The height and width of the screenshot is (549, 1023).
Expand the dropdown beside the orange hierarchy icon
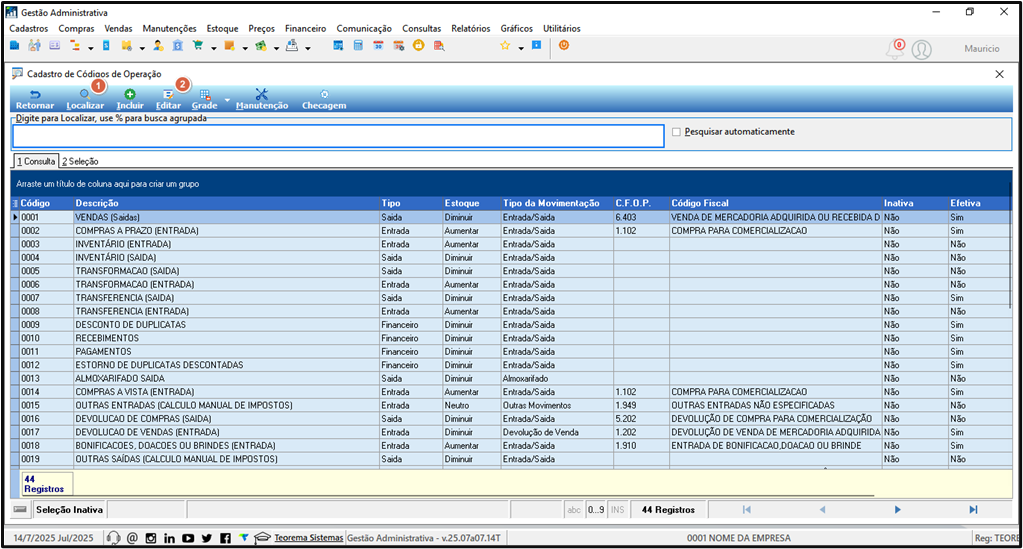pos(91,48)
